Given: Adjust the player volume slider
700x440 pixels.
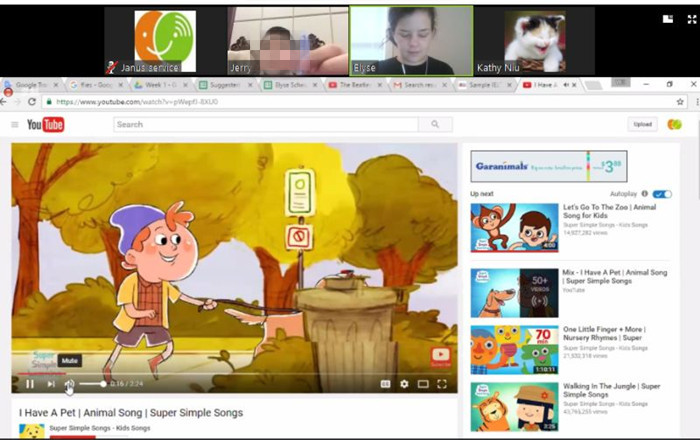Looking at the screenshot, I should point(92,384).
